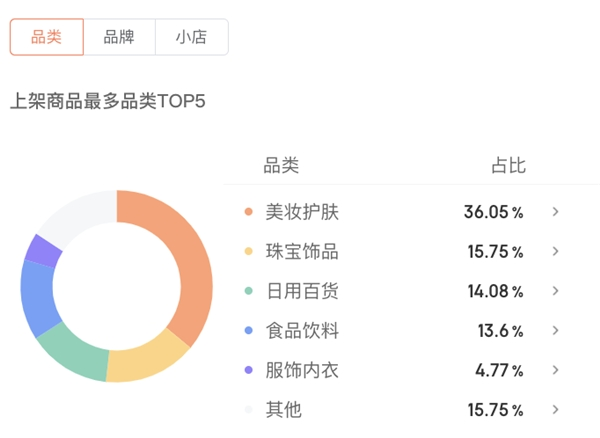Image resolution: width=600 pixels, height=438 pixels.
Task: Open the 小店 tab
Action: (192, 37)
